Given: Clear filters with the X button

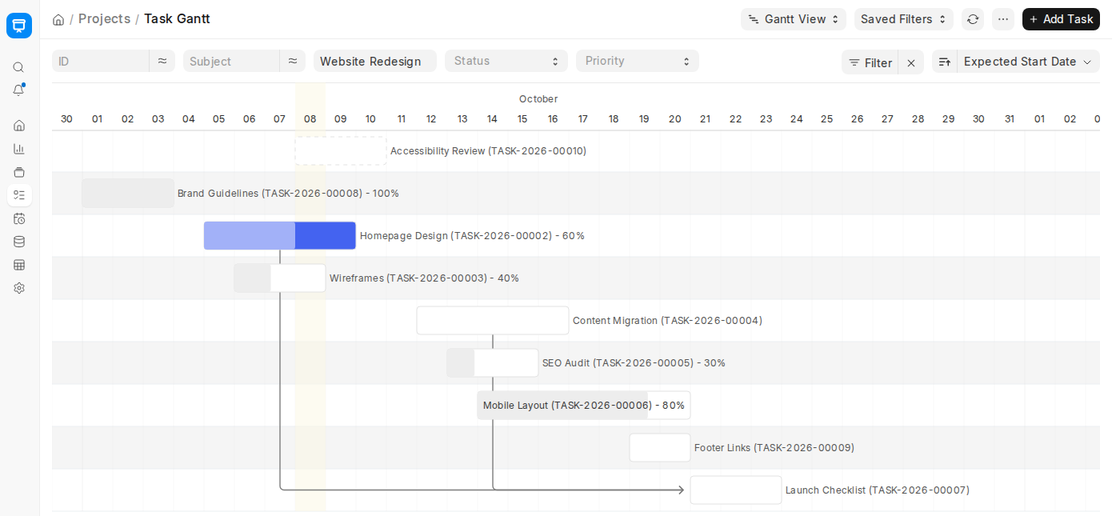Looking at the screenshot, I should (x=911, y=63).
